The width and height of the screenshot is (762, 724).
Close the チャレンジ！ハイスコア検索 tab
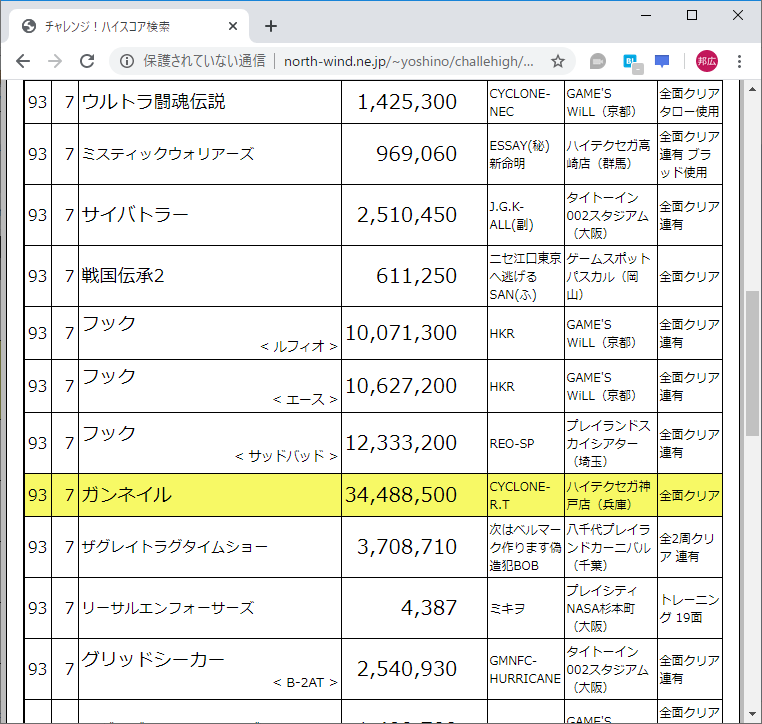233,26
